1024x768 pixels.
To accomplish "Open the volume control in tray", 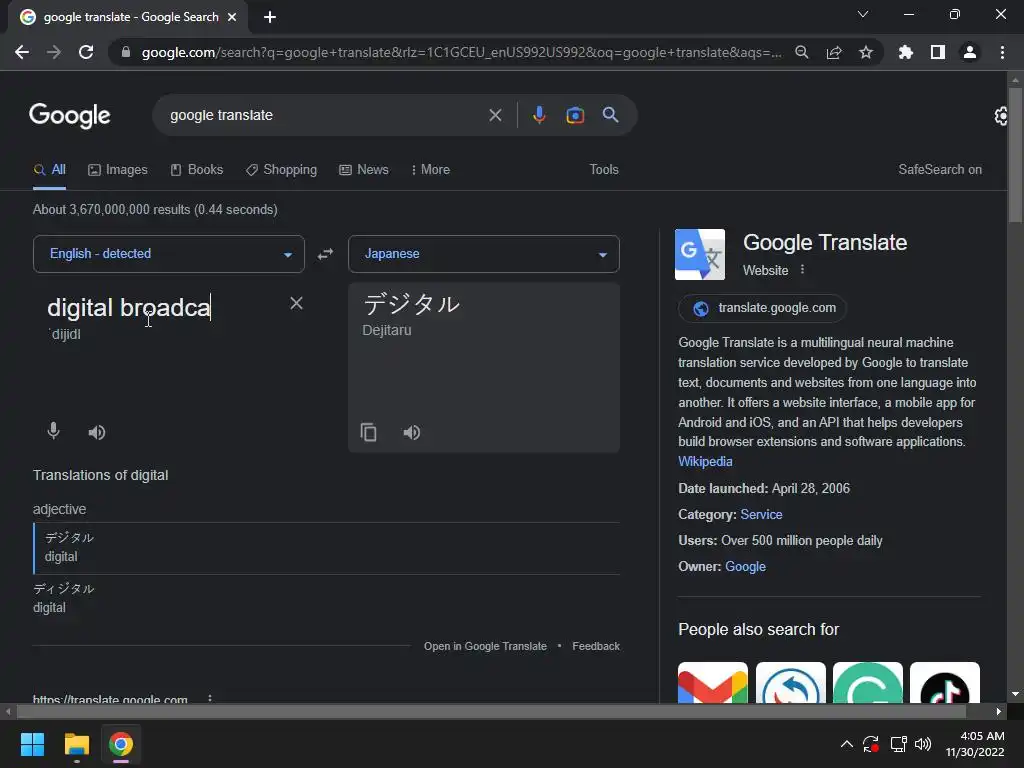I will 923,744.
